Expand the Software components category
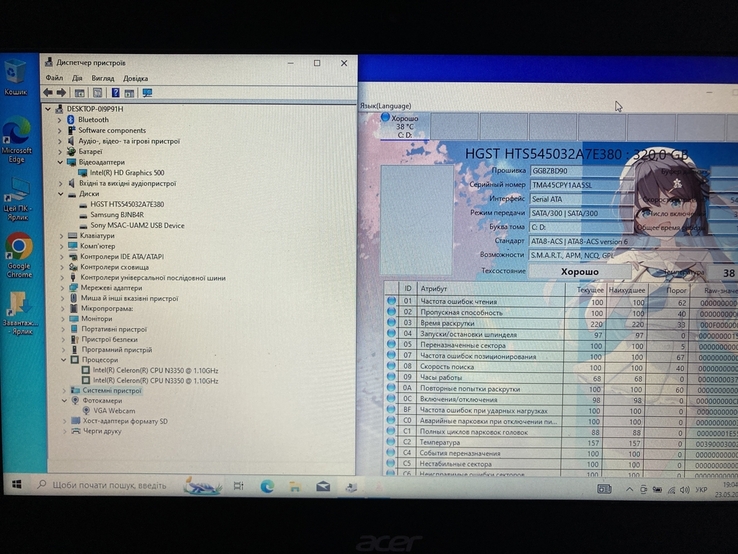738x554 pixels. pos(59,130)
